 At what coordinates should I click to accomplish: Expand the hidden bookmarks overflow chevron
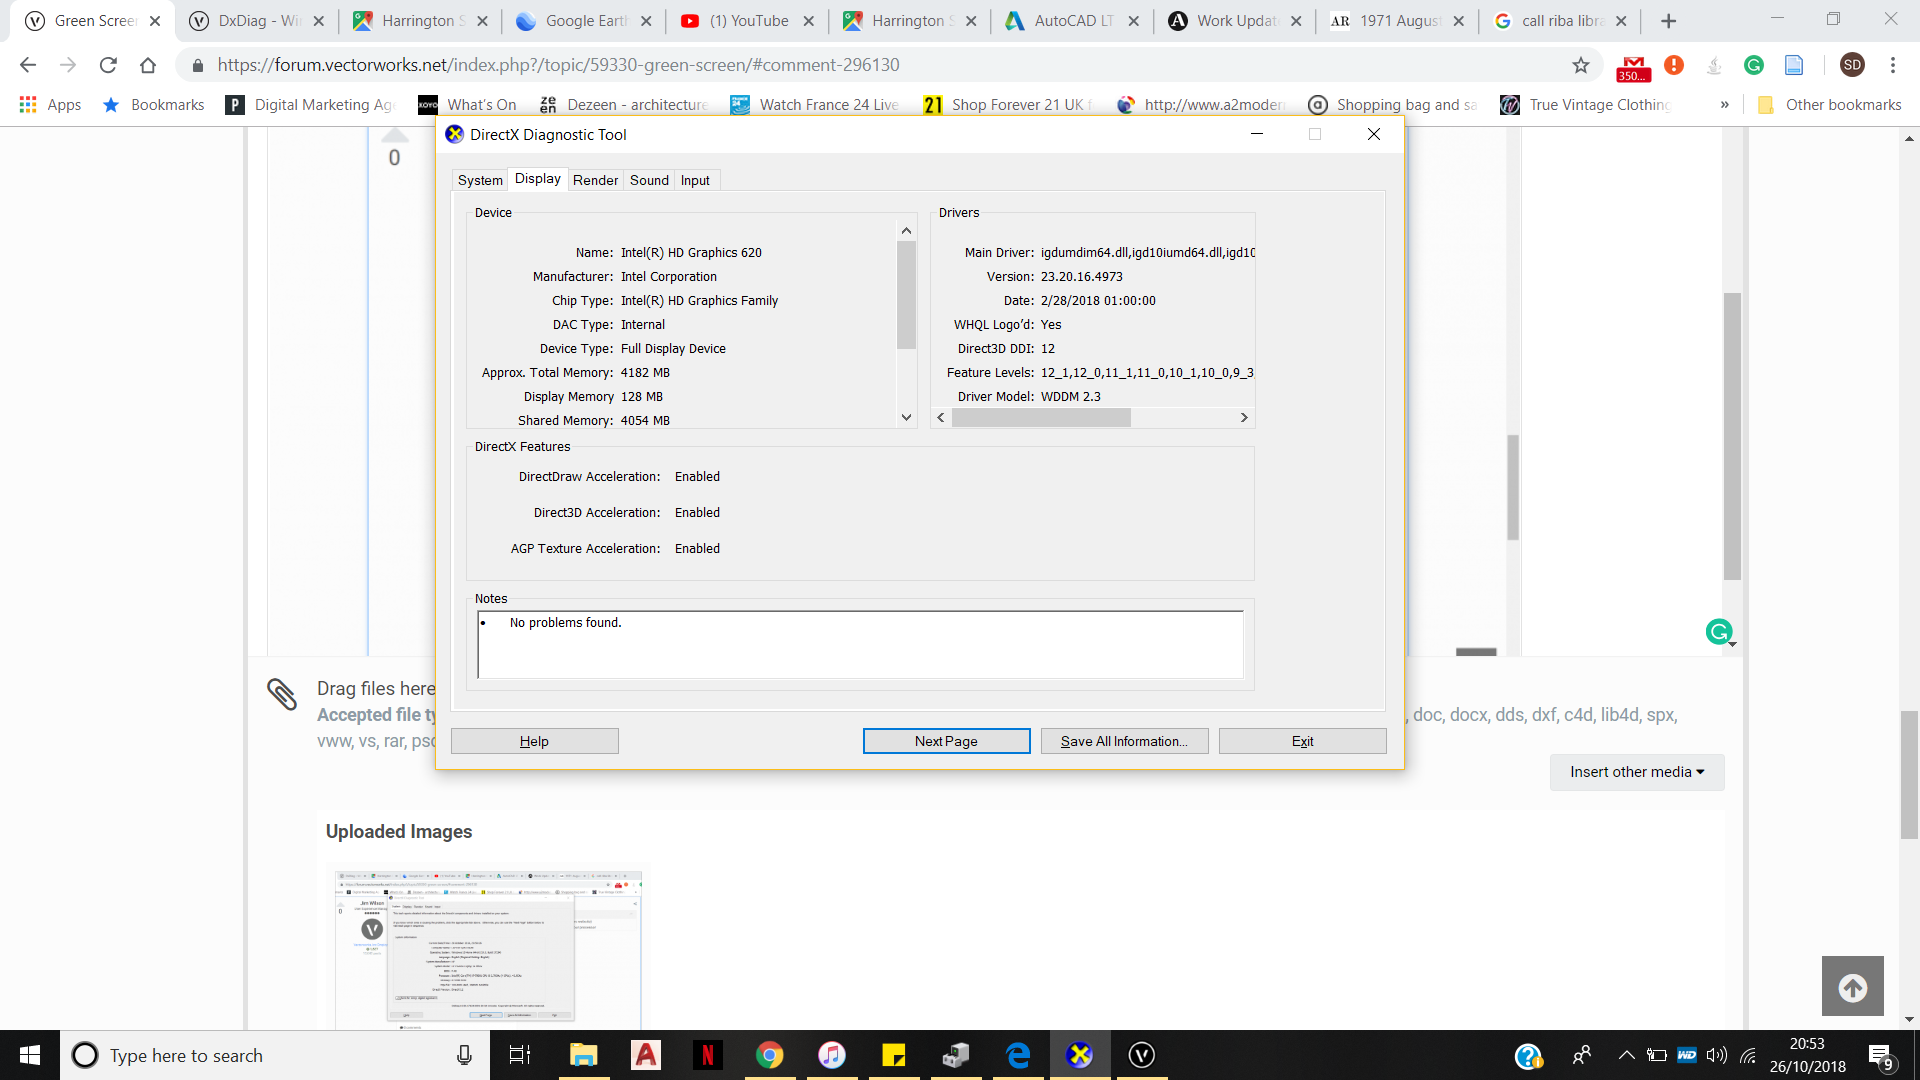pos(1724,105)
